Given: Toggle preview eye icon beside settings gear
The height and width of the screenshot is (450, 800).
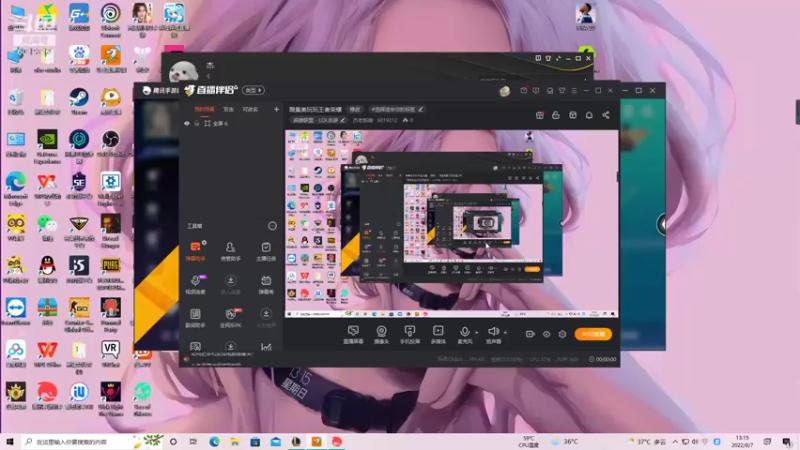Looking at the screenshot, I should (546, 334).
